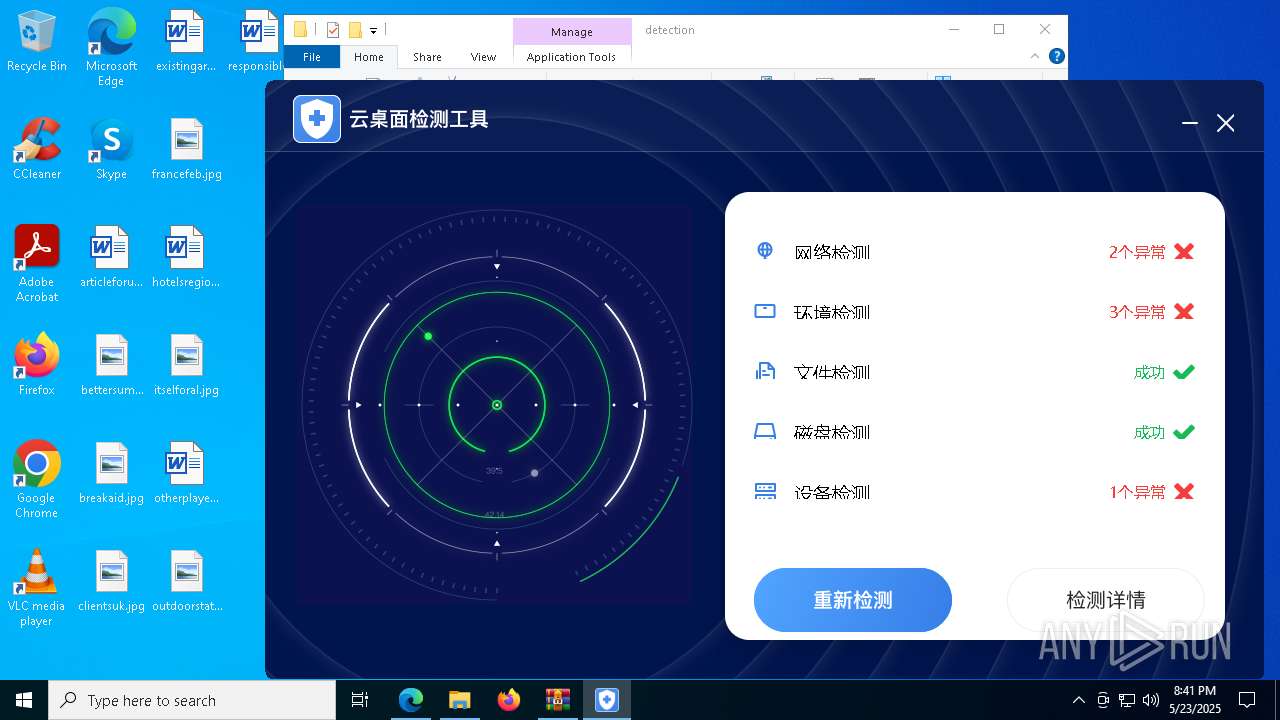Click the cloud desktop tool shield logo
The width and height of the screenshot is (1280, 720).
pyautogui.click(x=317, y=119)
